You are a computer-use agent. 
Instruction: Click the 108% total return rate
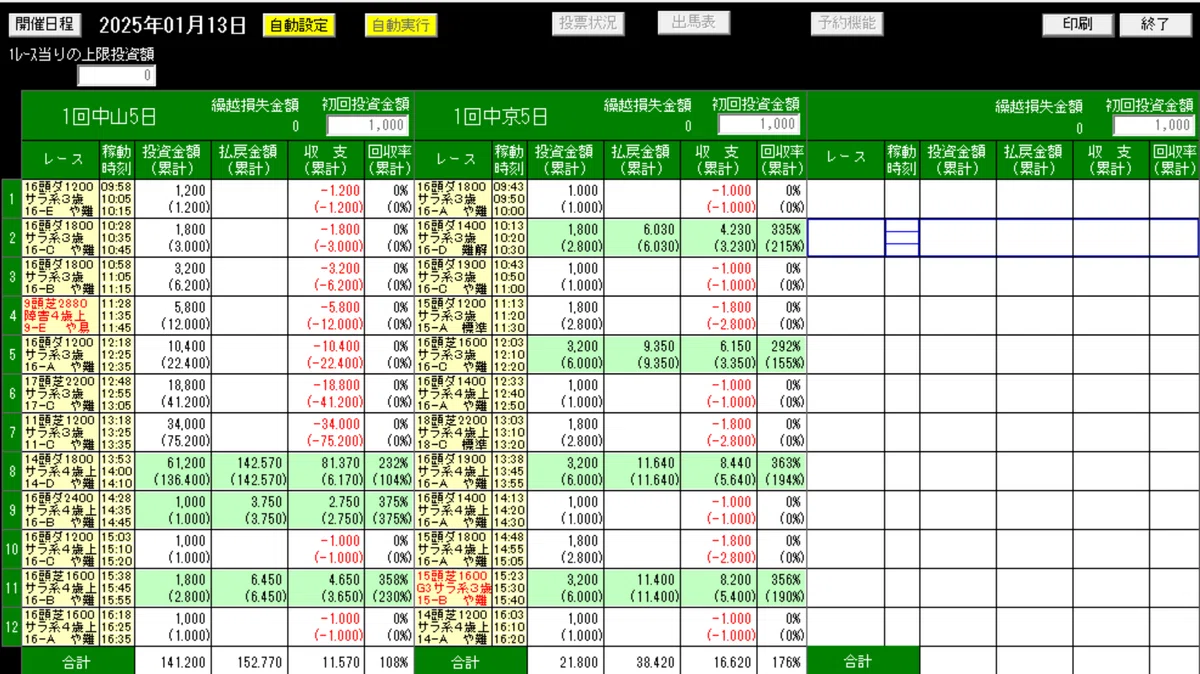click(389, 662)
